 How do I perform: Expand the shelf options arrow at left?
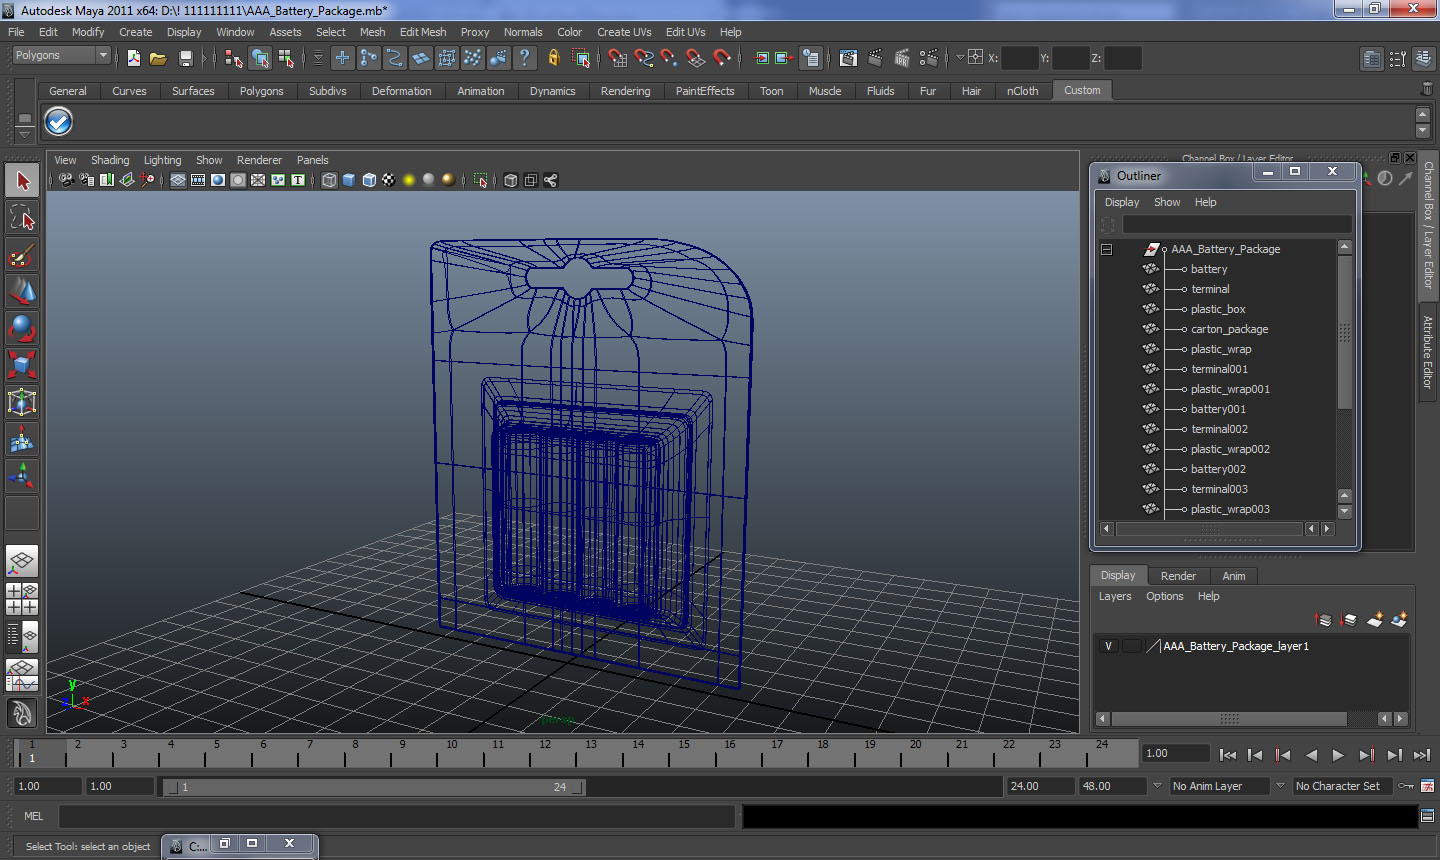(x=25, y=133)
